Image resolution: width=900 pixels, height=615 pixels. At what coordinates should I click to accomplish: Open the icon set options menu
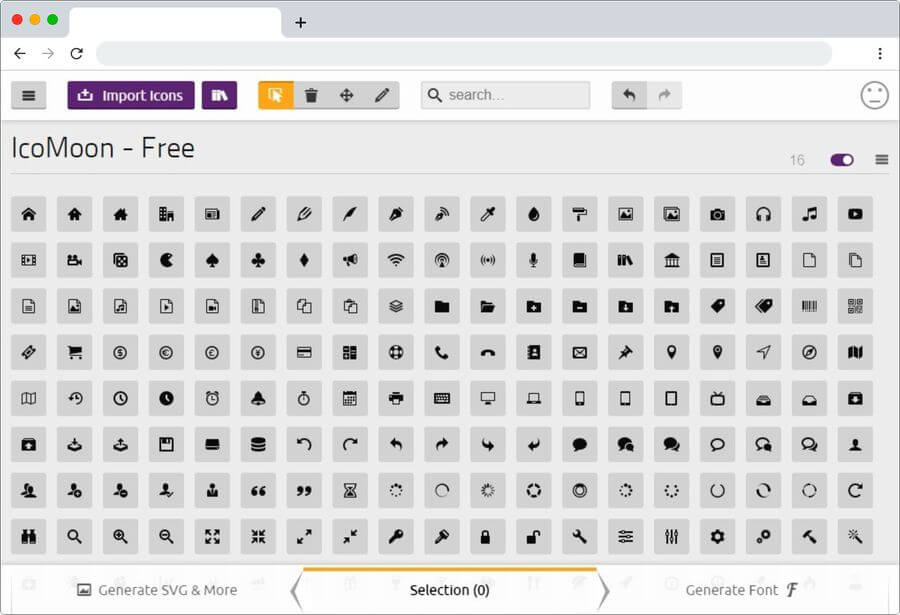(x=882, y=160)
